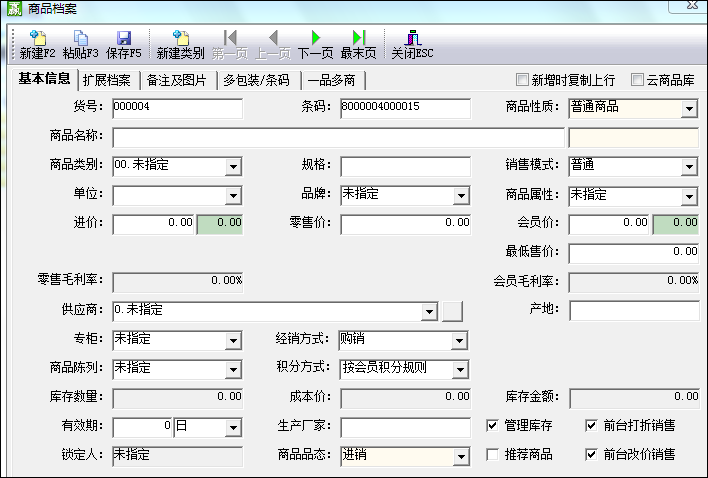This screenshot has height=478, width=708.
Task: Click the 有效期 number field
Action: click(x=142, y=427)
